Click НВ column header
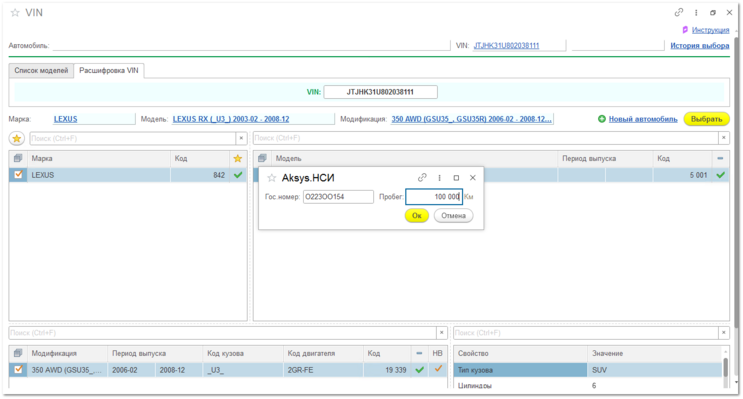The image size is (743, 399). click(x=437, y=353)
